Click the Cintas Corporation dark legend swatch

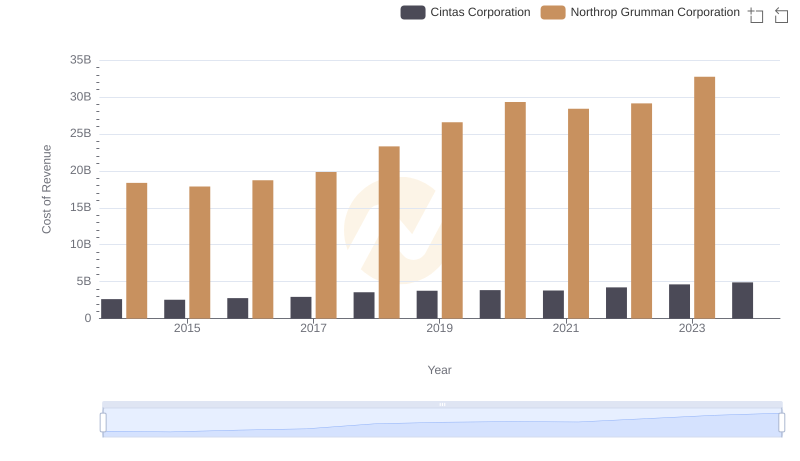(413, 12)
